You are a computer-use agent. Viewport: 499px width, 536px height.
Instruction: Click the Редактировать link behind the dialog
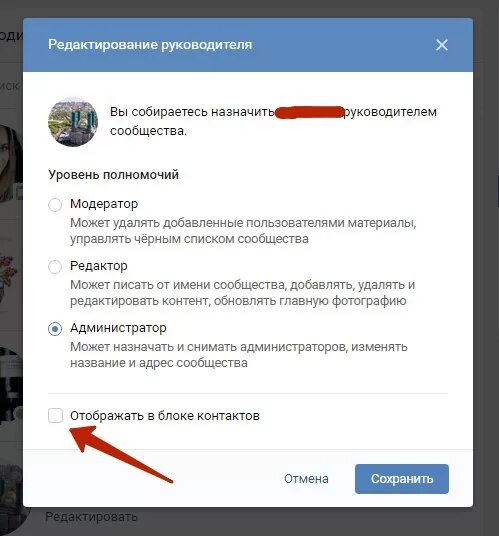(x=91, y=517)
